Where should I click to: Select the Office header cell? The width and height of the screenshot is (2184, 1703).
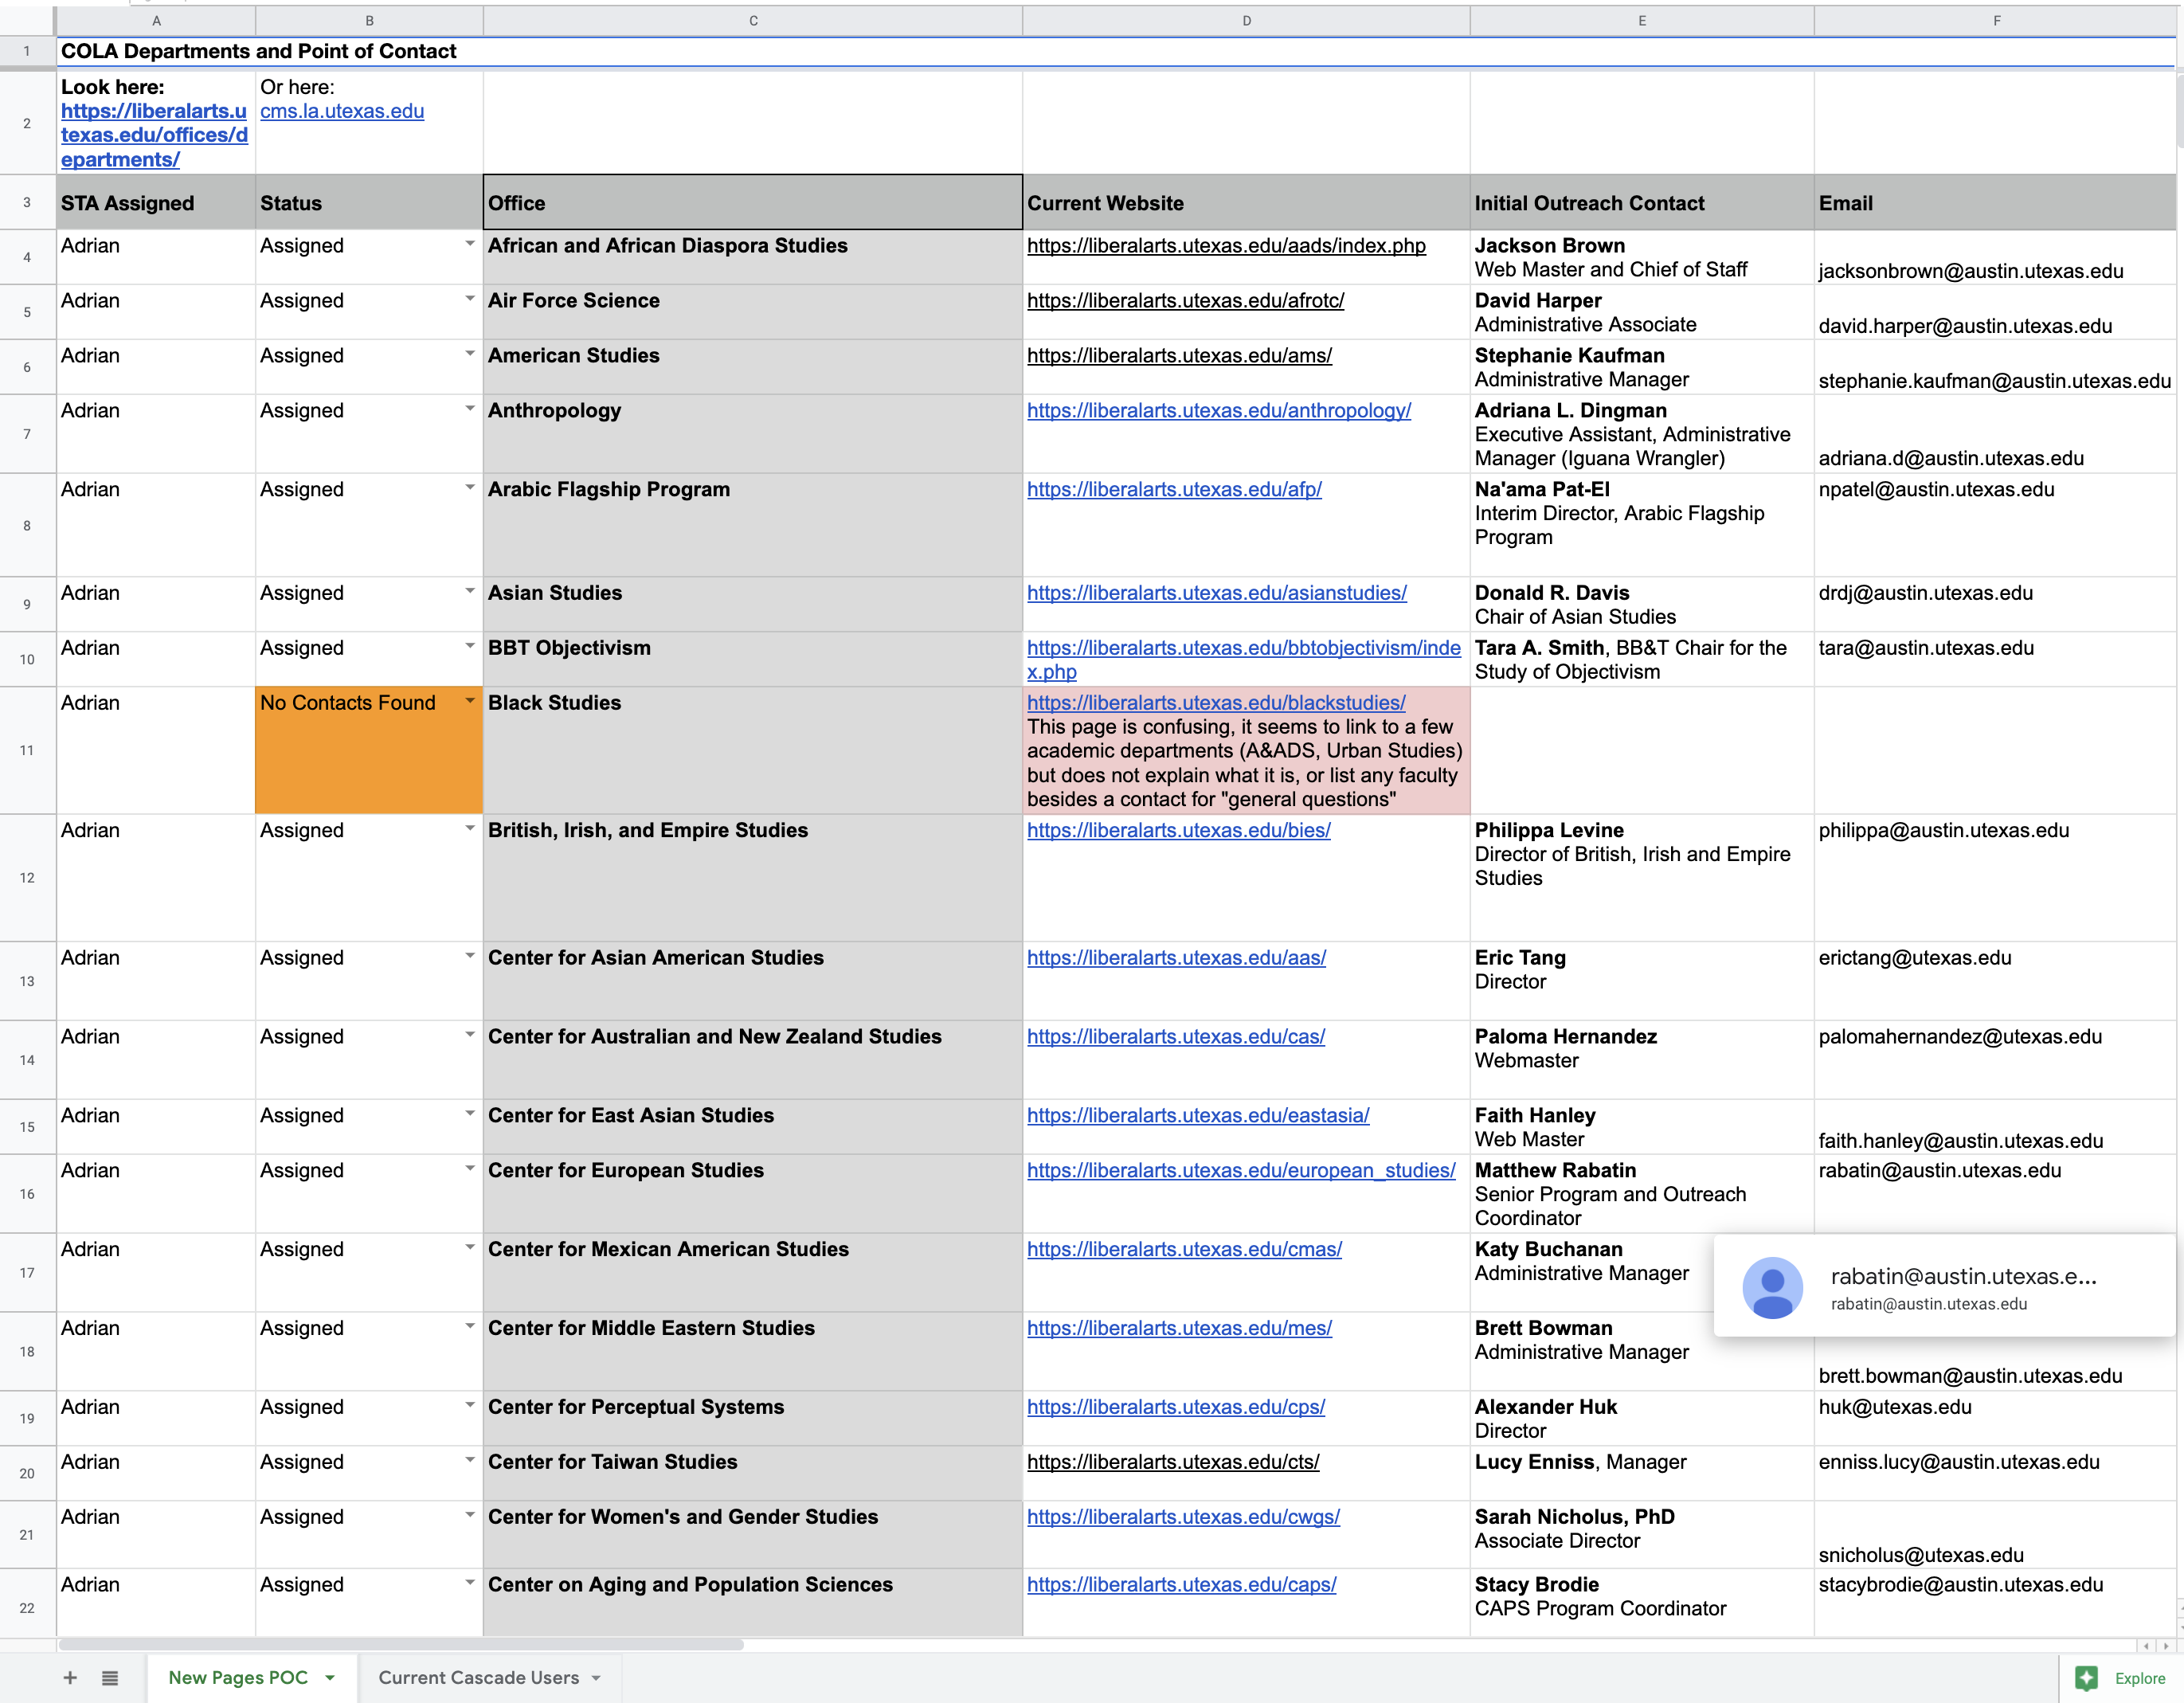click(x=753, y=202)
